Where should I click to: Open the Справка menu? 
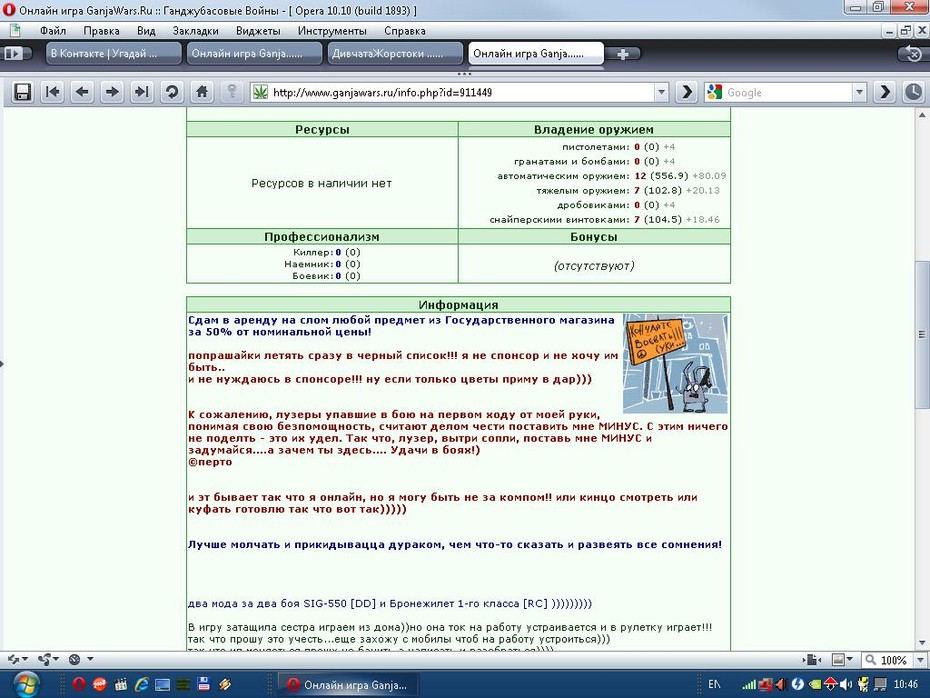(405, 31)
